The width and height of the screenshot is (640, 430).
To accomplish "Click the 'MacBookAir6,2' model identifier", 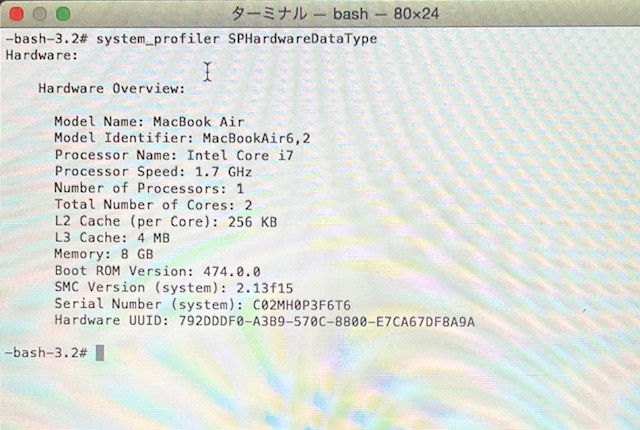I will [x=256, y=138].
